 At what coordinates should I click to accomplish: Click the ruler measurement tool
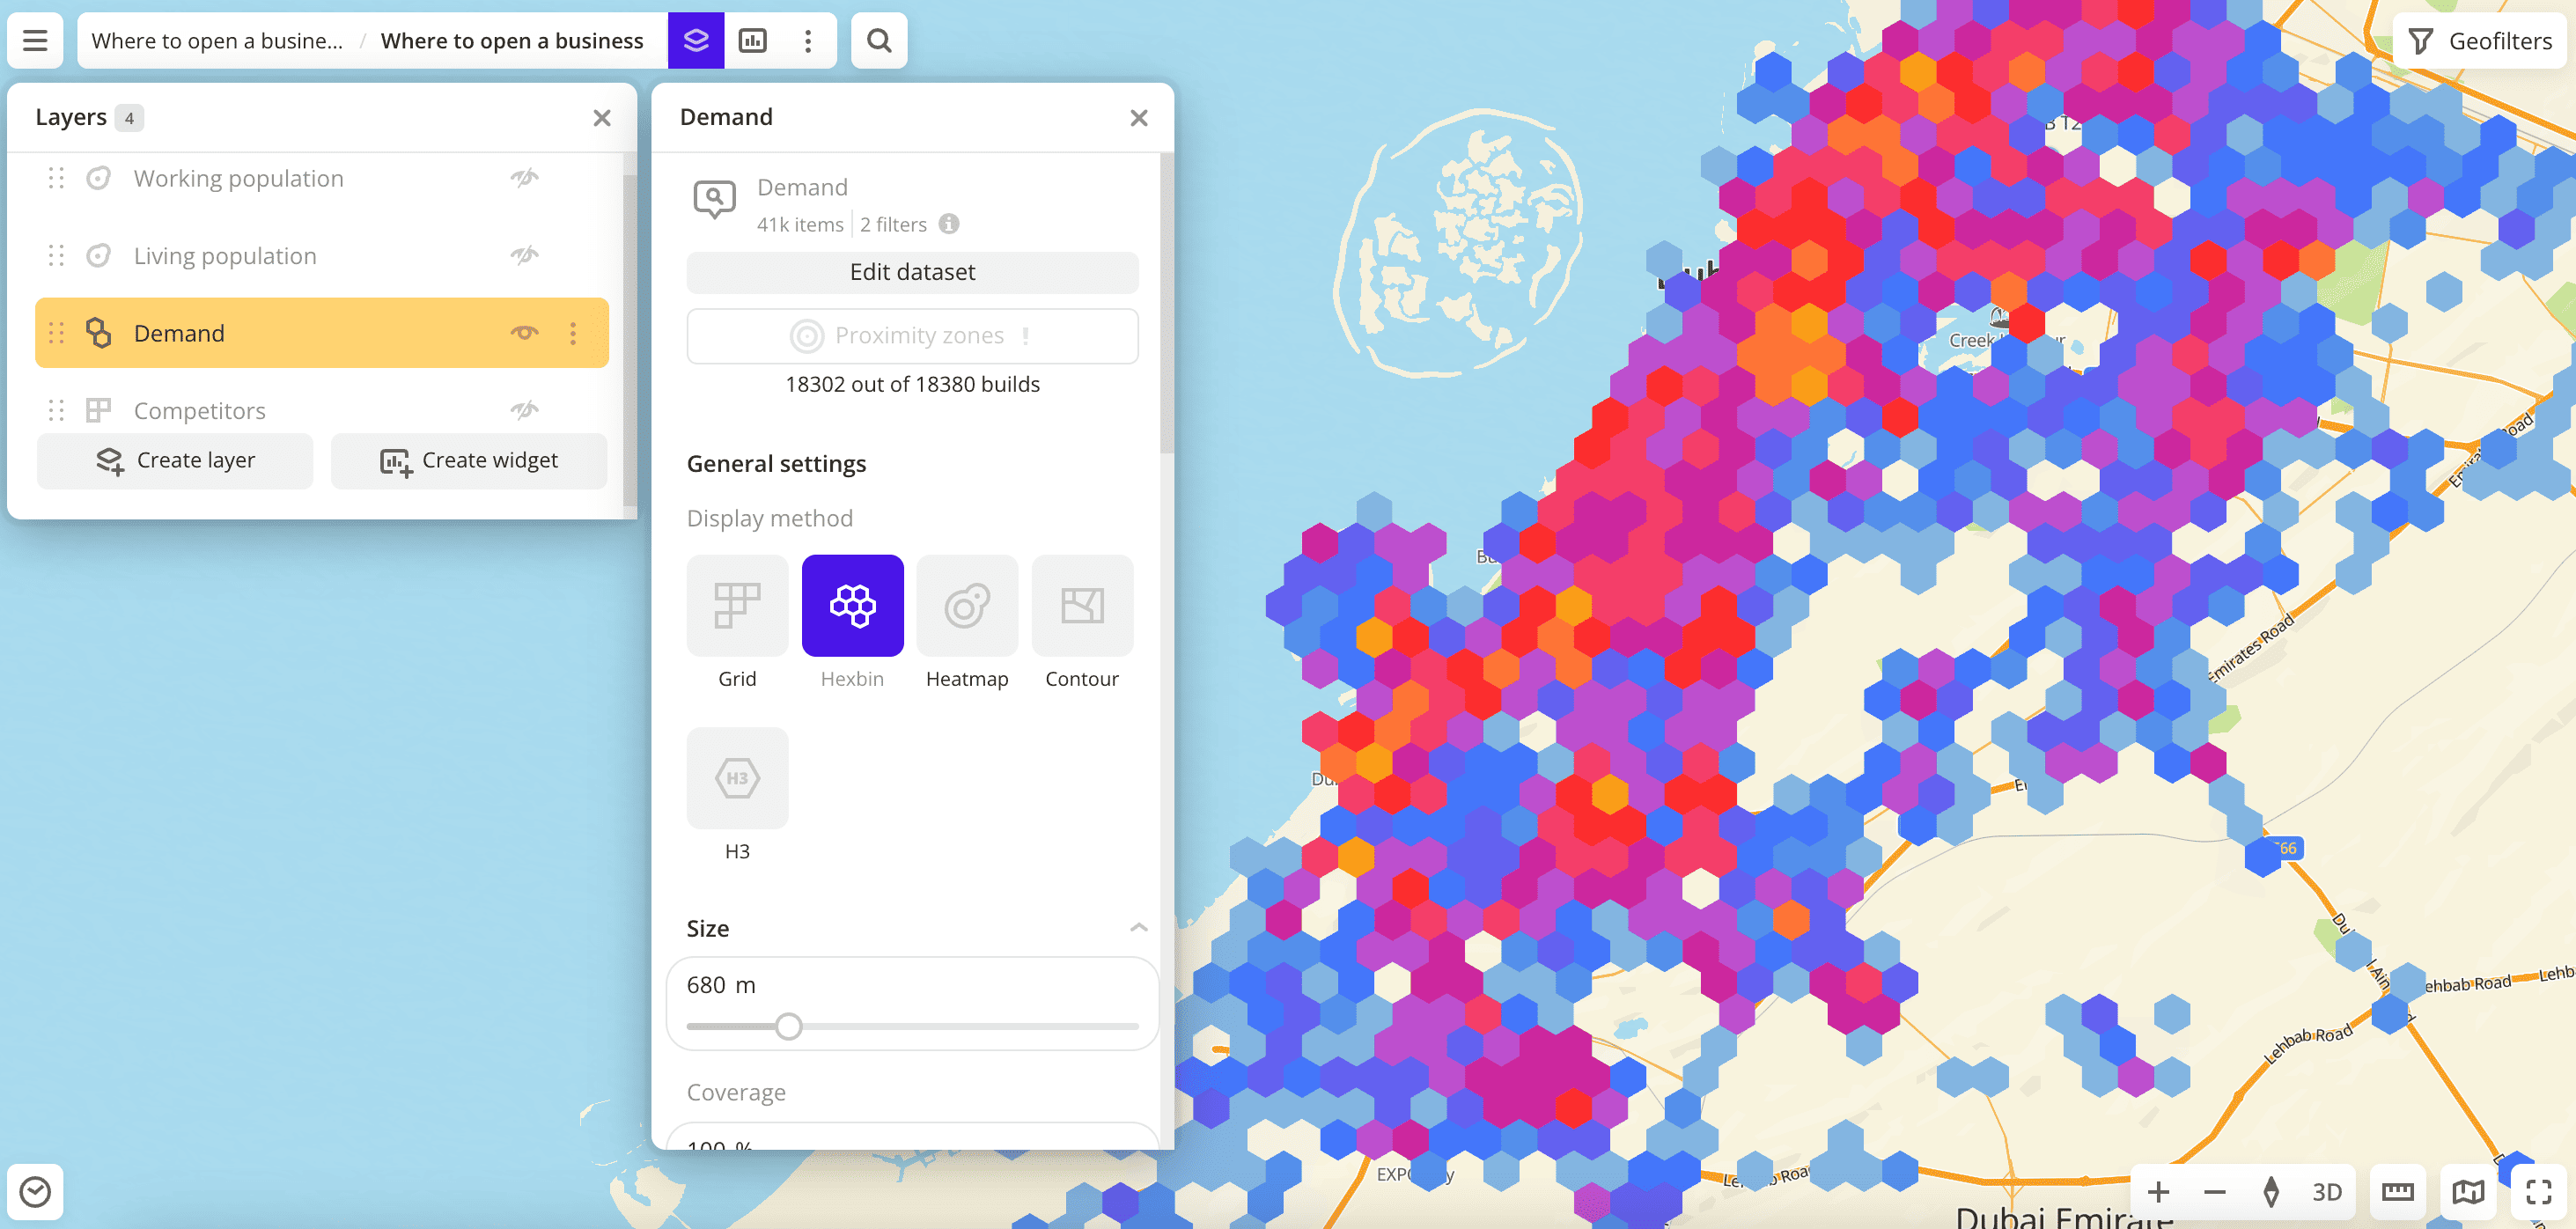(x=2397, y=1191)
